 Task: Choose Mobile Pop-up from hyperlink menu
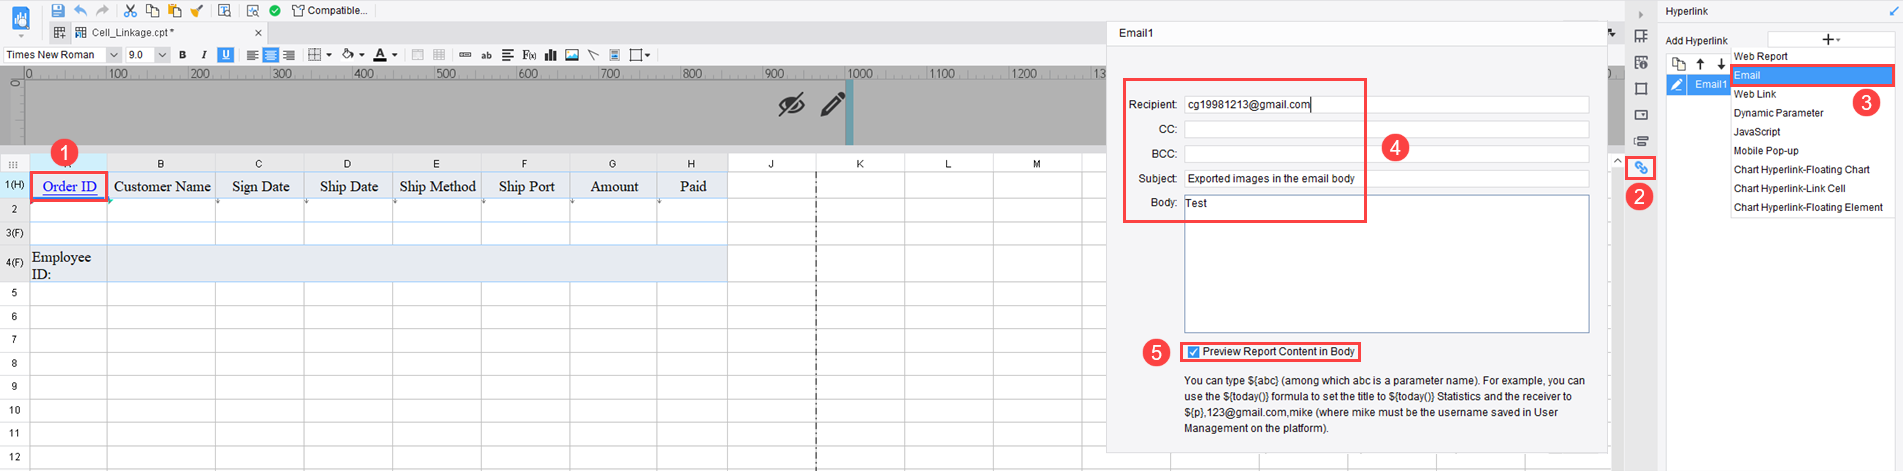coord(1812,151)
